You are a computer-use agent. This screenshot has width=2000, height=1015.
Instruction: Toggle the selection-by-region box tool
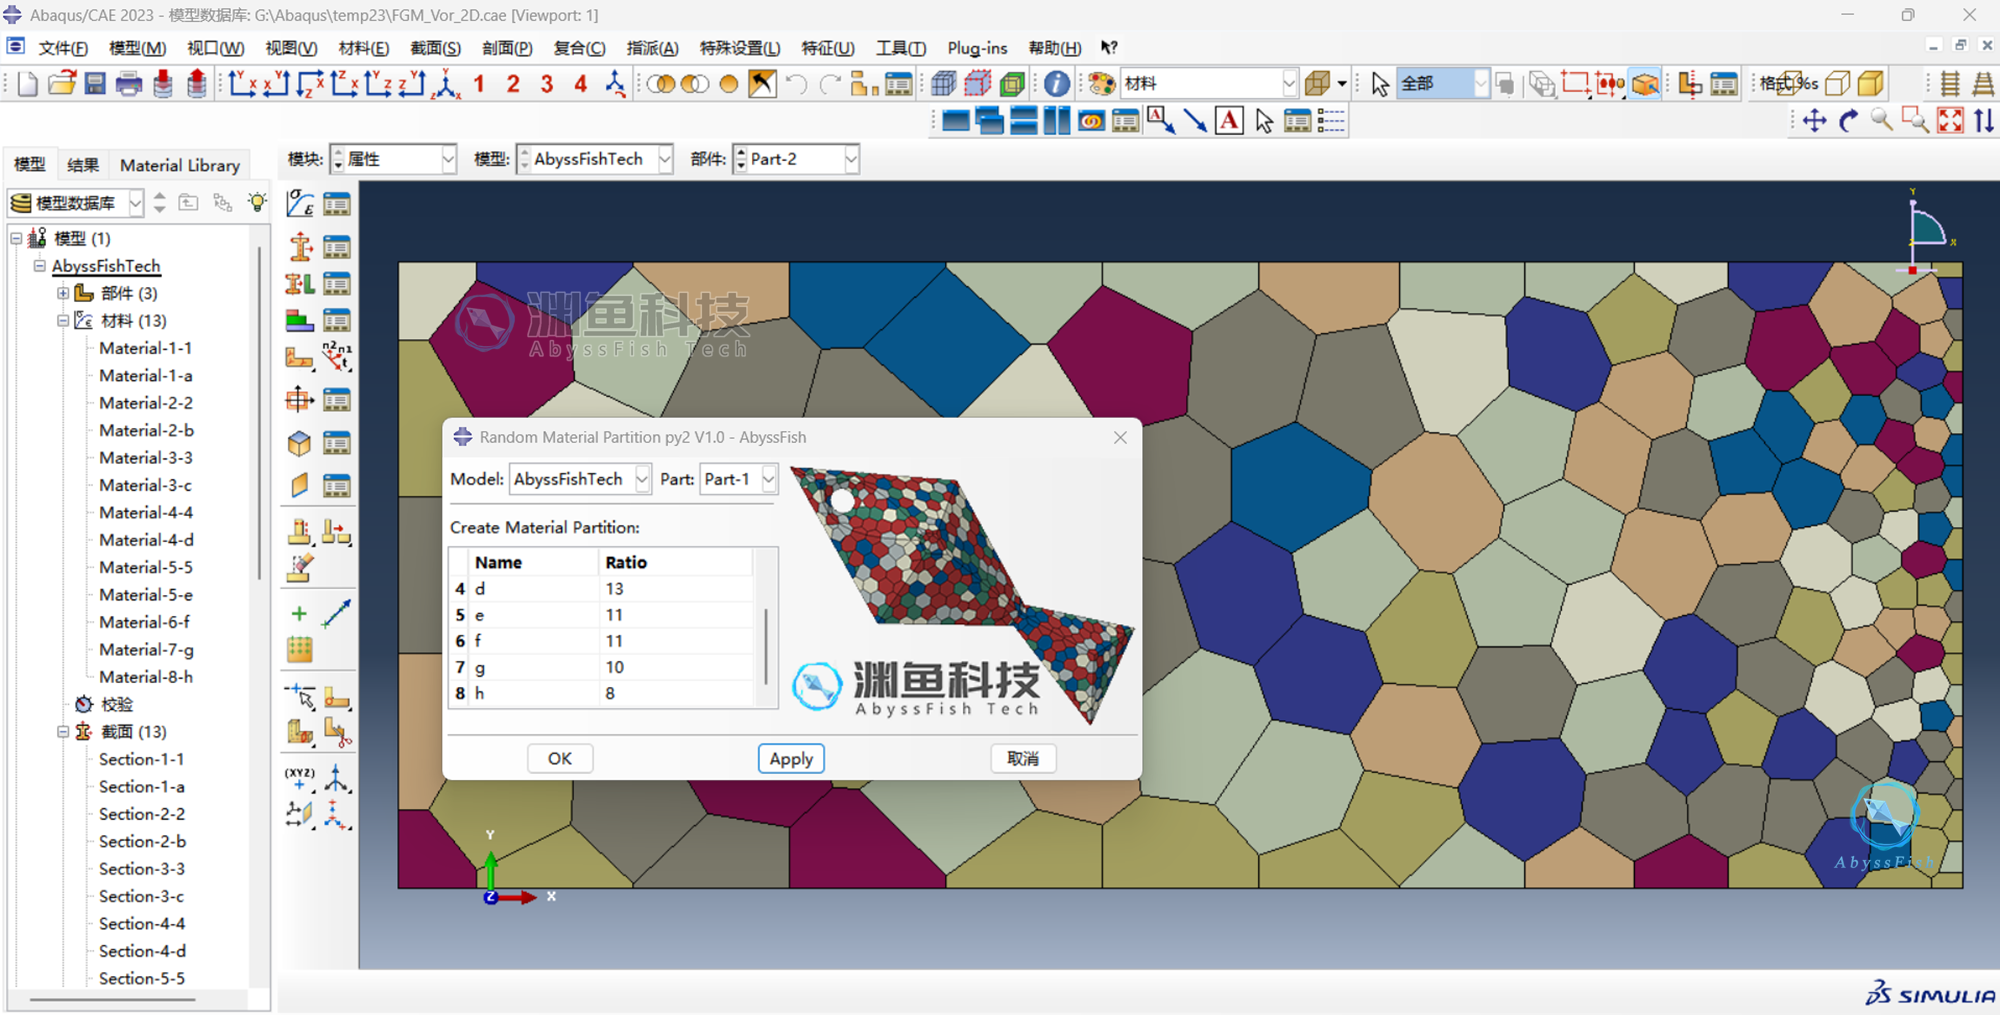pyautogui.click(x=1576, y=84)
